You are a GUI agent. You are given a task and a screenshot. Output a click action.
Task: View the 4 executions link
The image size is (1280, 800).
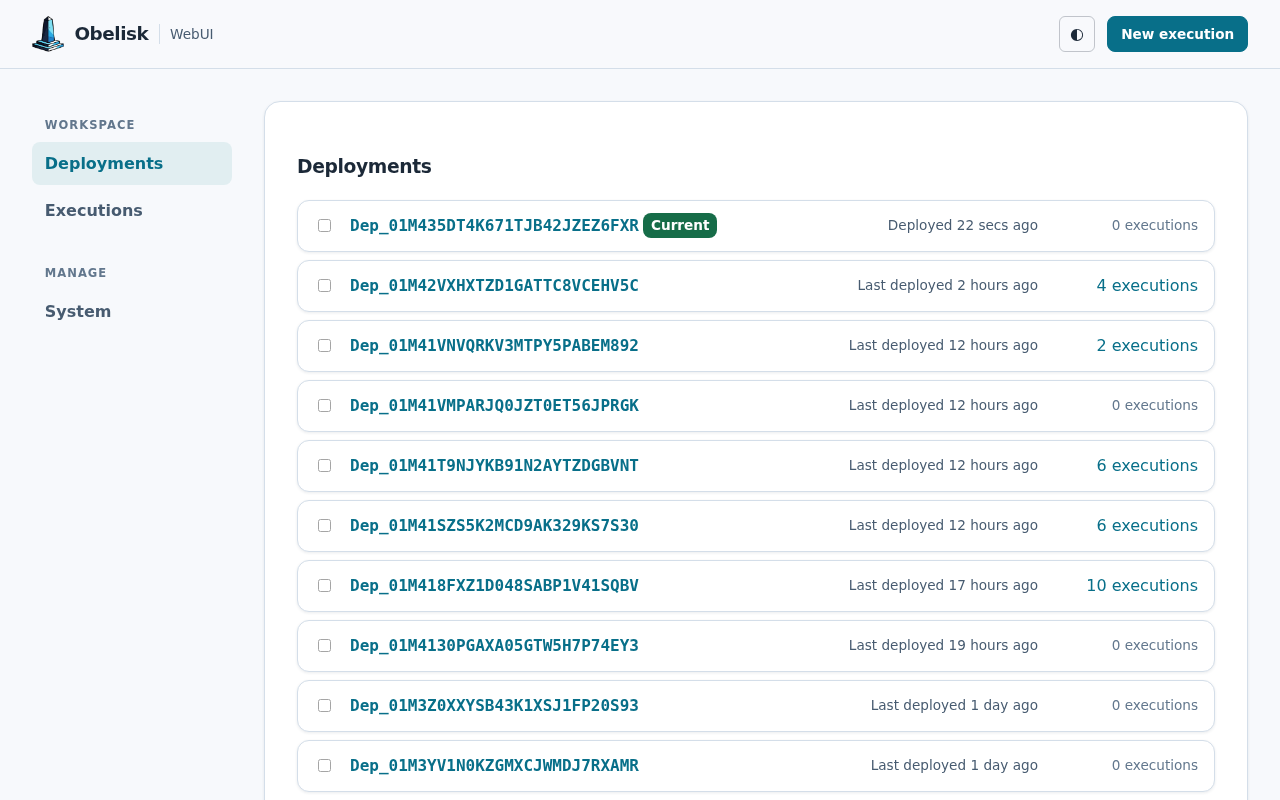[x=1147, y=285]
